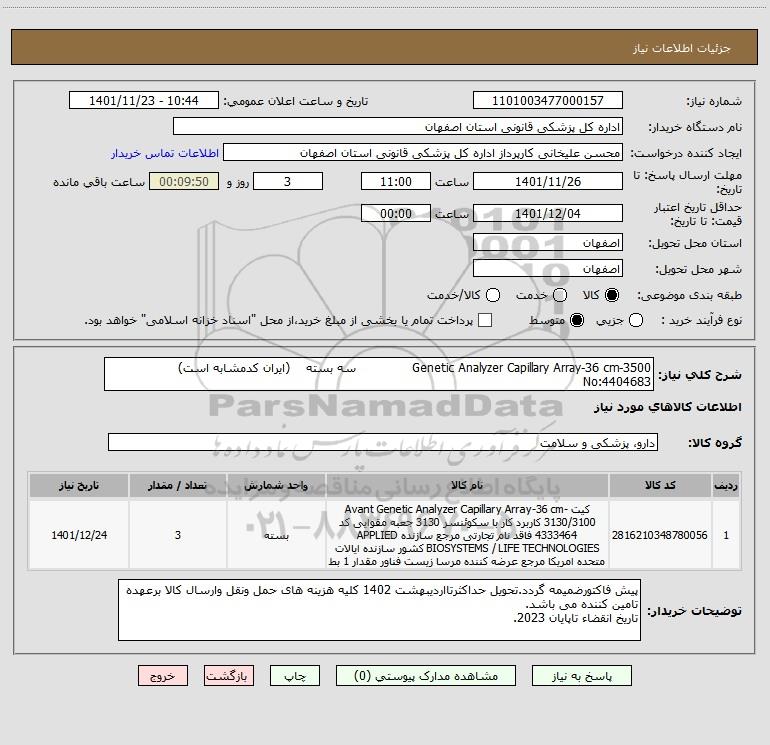Click the remaining time field 00:09:50
Viewport: 770px width, 745px height.
tap(184, 181)
